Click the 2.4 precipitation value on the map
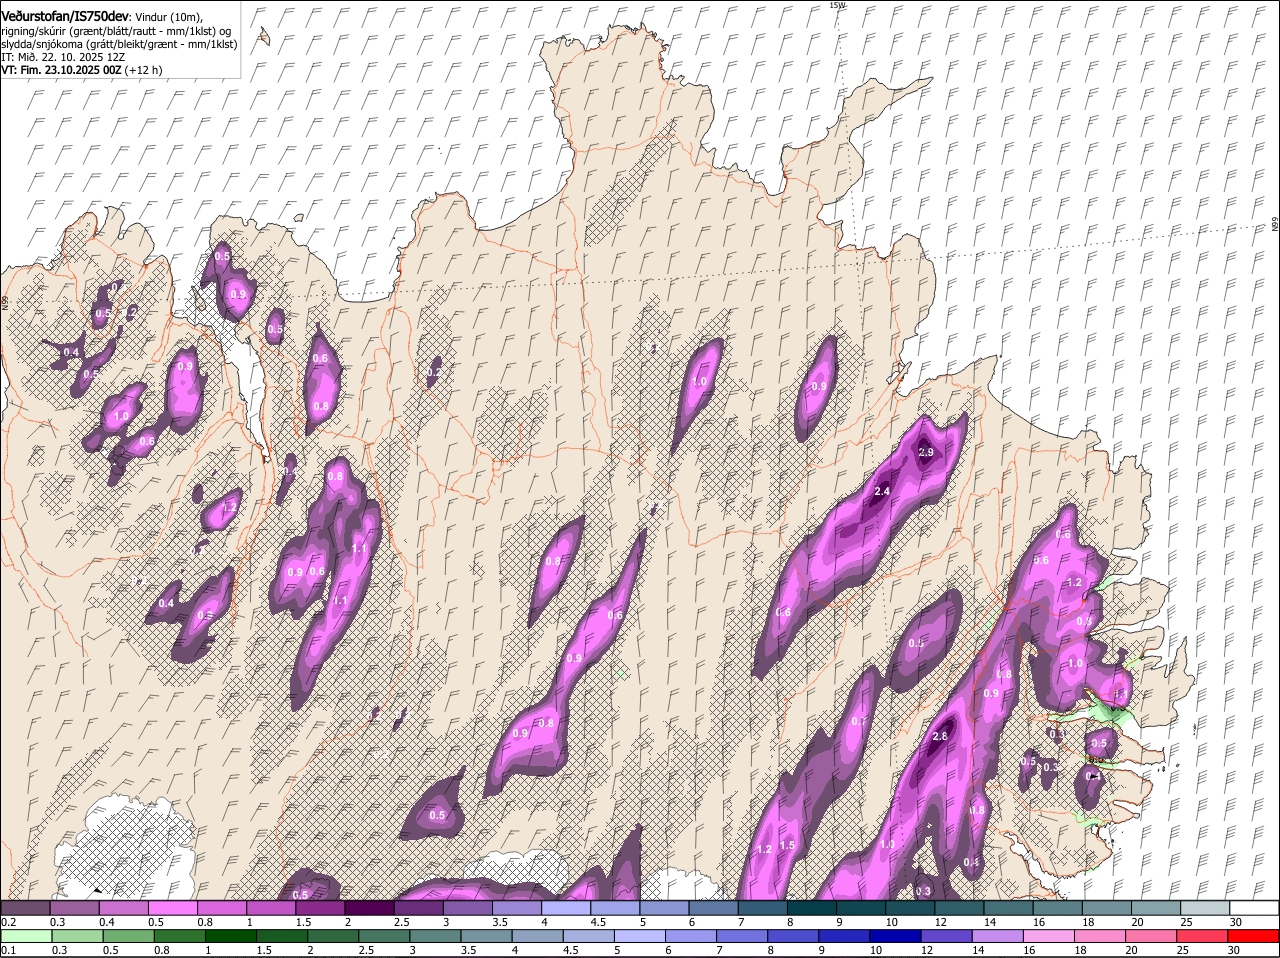This screenshot has width=1280, height=958. click(x=882, y=492)
